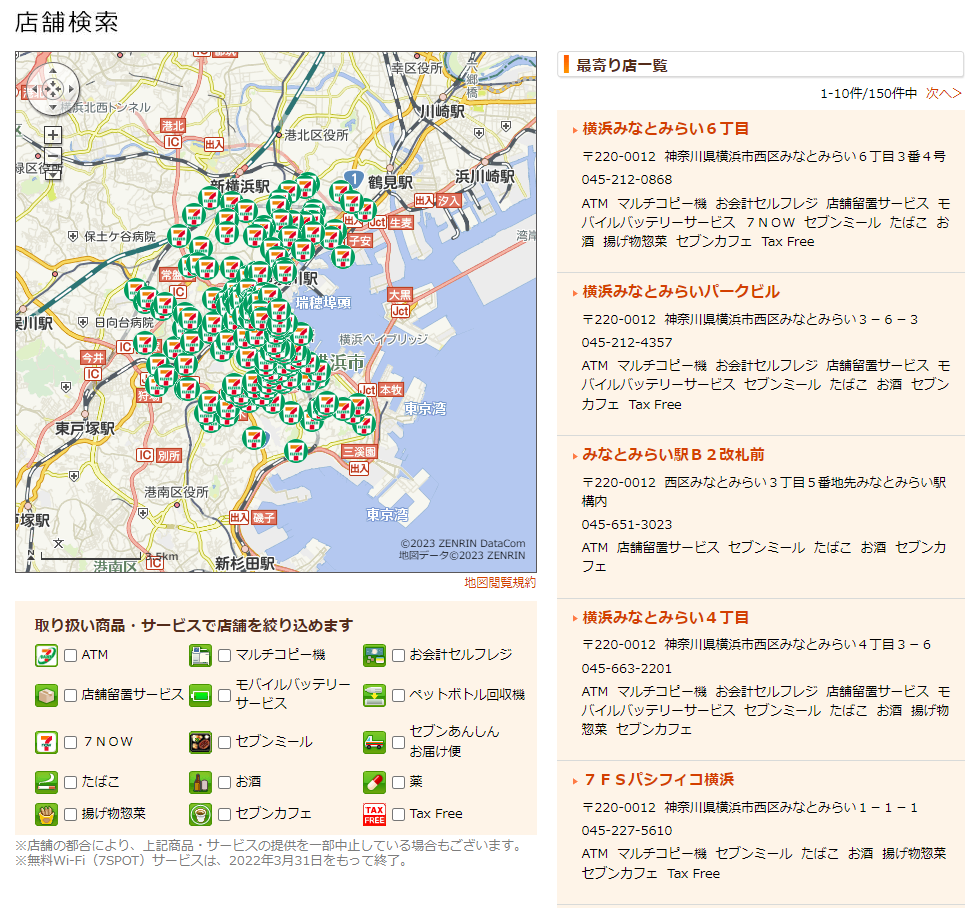Open the 横浜みなとみらい4丁目 store link
The width and height of the screenshot is (971, 908).
666,618
